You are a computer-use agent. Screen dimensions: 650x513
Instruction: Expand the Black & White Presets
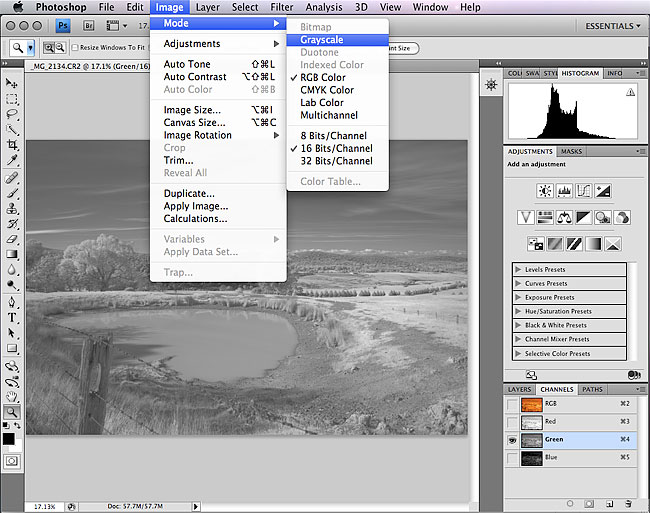click(x=517, y=325)
